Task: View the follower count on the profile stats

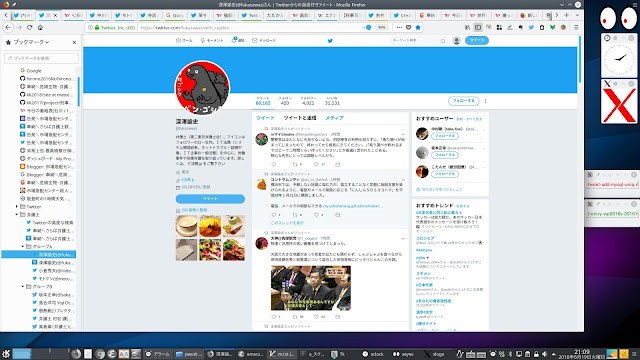Action: 308,101
